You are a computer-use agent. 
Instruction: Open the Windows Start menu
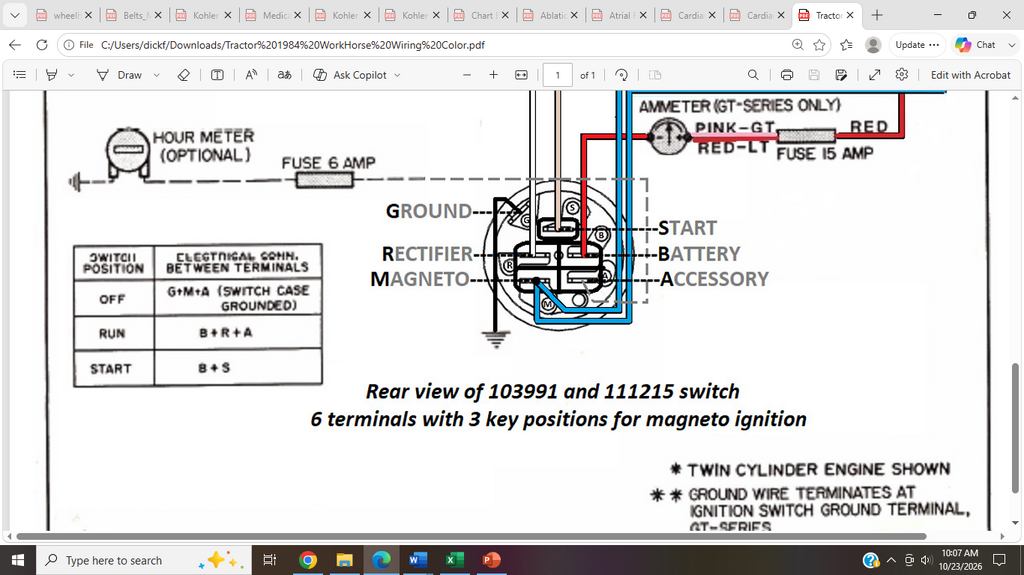18,560
